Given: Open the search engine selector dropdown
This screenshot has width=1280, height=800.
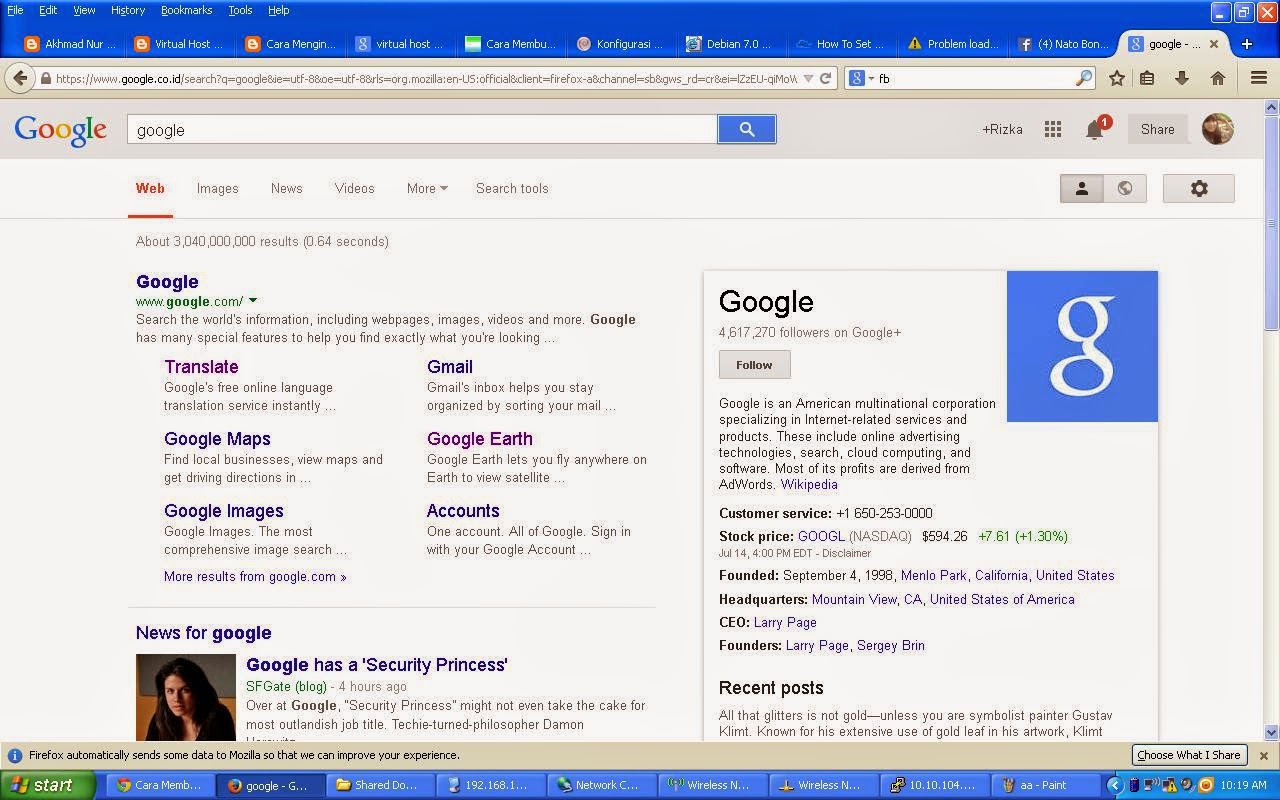Looking at the screenshot, I should tap(860, 78).
